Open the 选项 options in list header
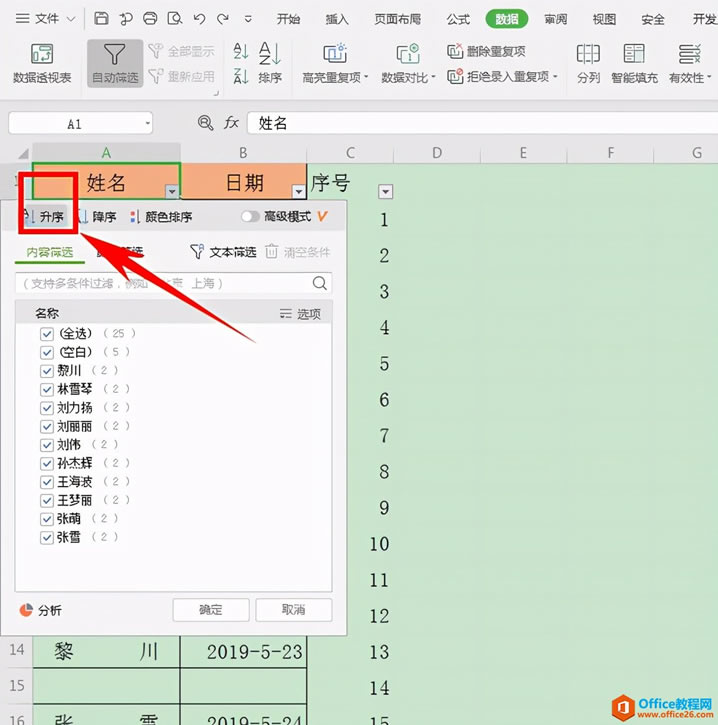718x725 pixels. (x=300, y=314)
